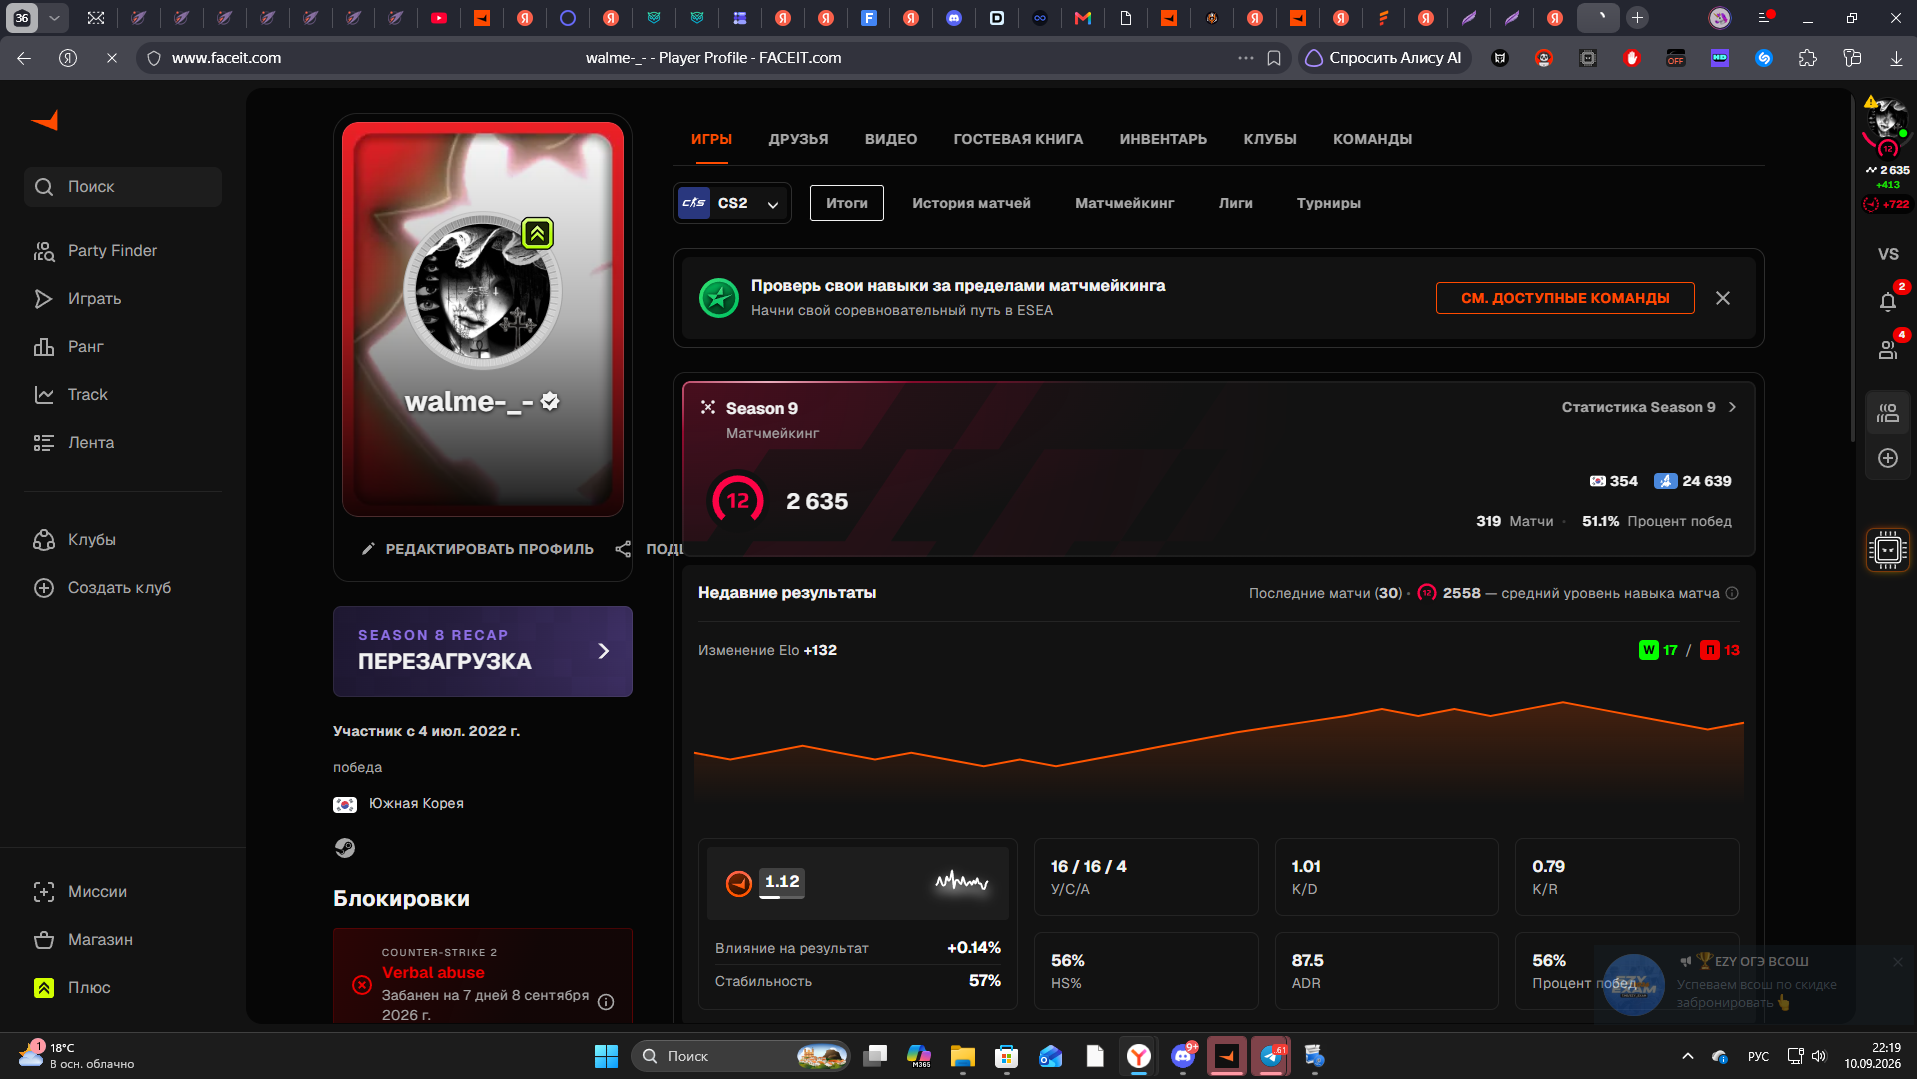Screen dimensions: 1917x1079
Task: Open a new browser tab
Action: 1637,17
